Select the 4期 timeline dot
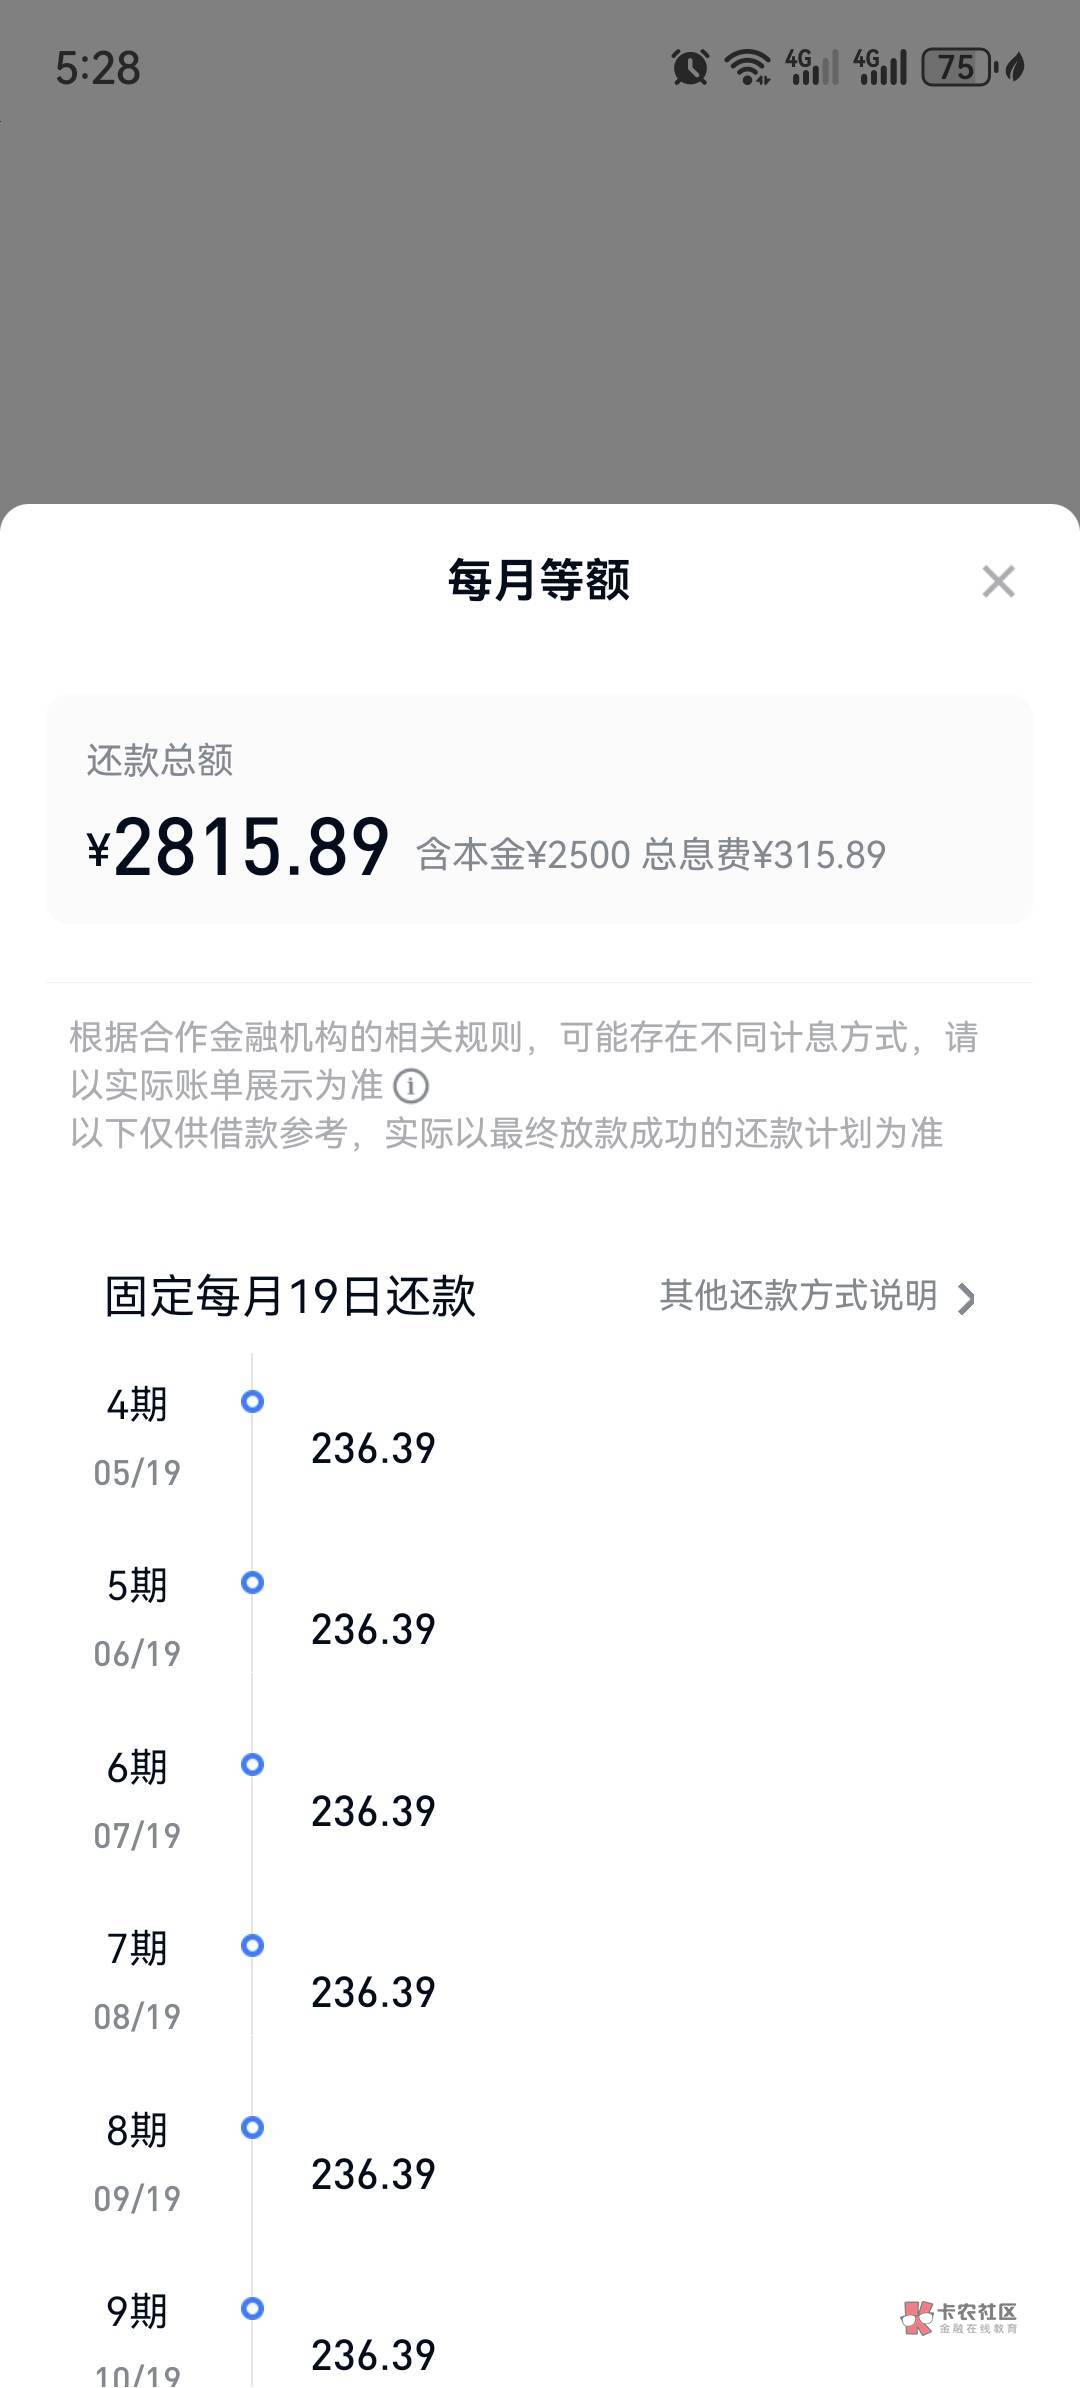The width and height of the screenshot is (1080, 2388). [252, 1402]
